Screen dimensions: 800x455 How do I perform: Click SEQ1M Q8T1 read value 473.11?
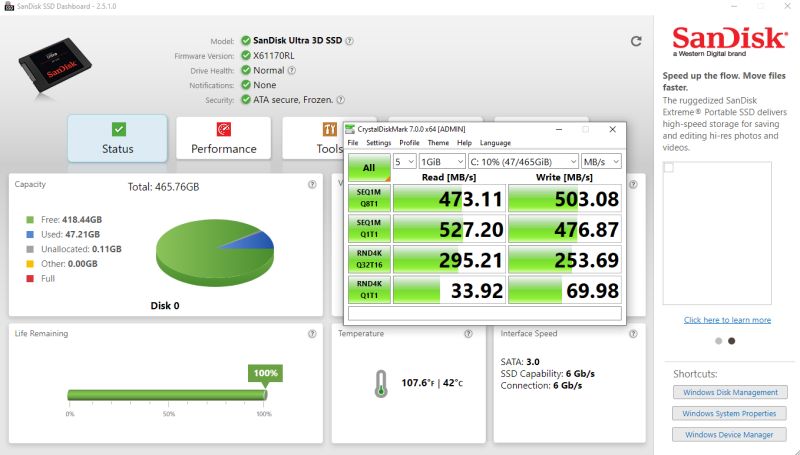(449, 198)
